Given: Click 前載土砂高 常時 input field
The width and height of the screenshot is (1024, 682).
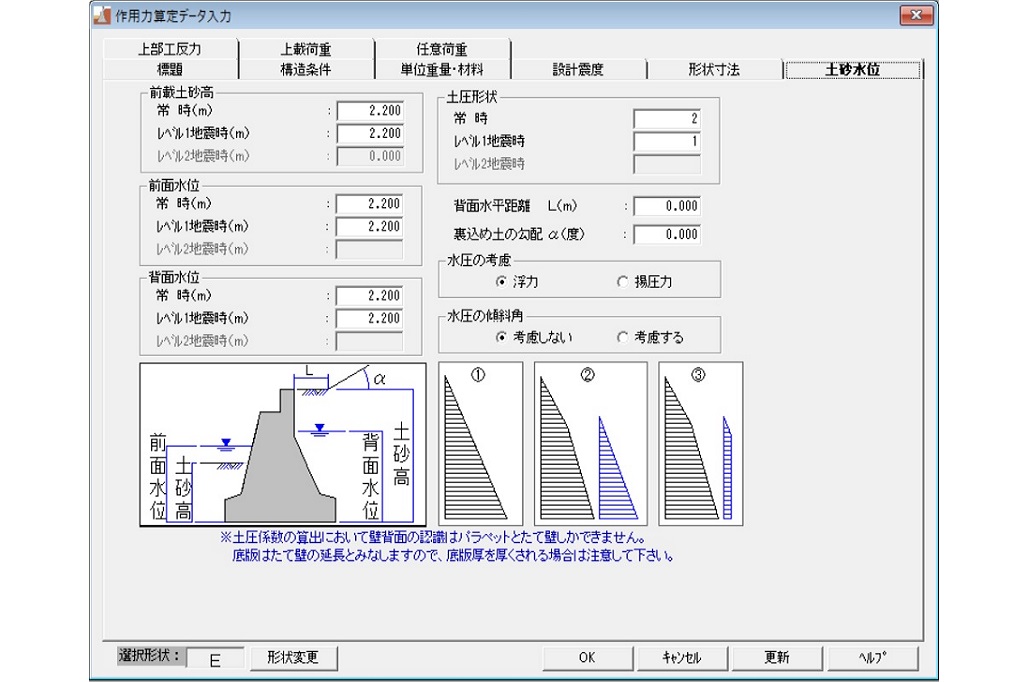Looking at the screenshot, I should [x=369, y=111].
